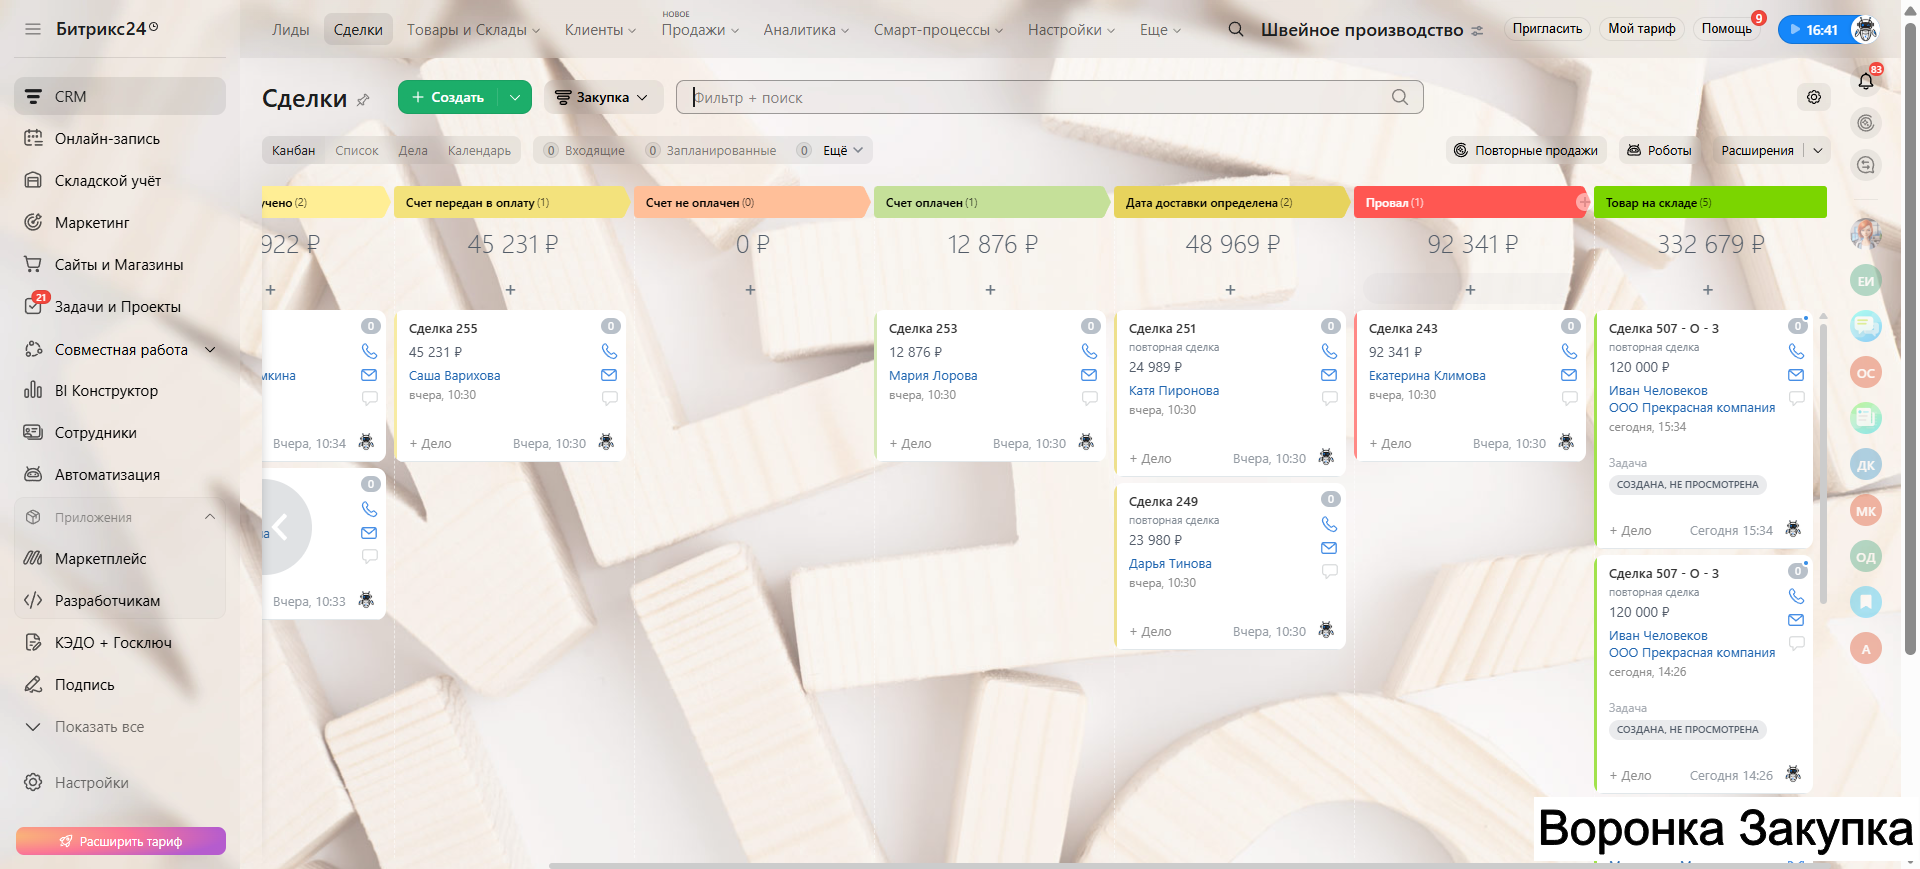The height and width of the screenshot is (869, 1920).
Task: Collapse the left menu with hamburger icon
Action: tap(33, 29)
